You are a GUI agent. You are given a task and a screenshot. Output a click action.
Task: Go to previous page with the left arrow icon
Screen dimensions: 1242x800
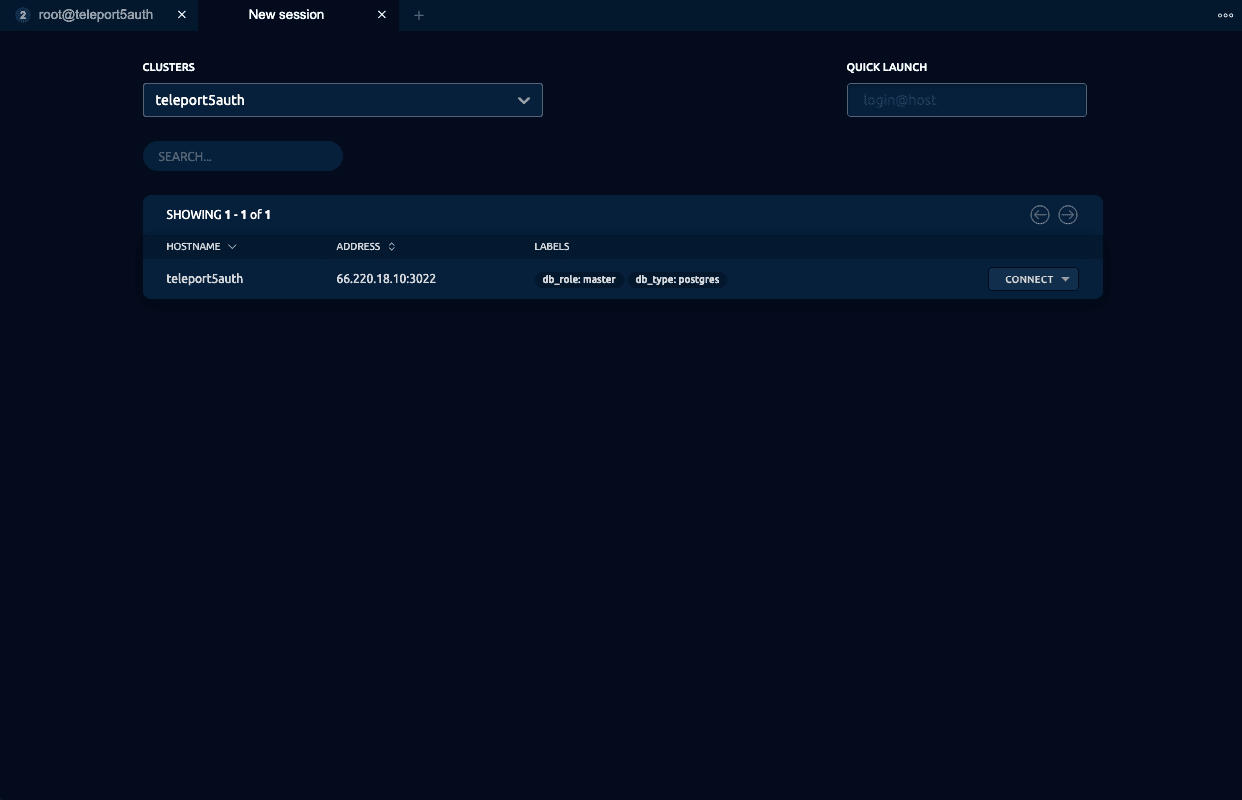click(1040, 214)
